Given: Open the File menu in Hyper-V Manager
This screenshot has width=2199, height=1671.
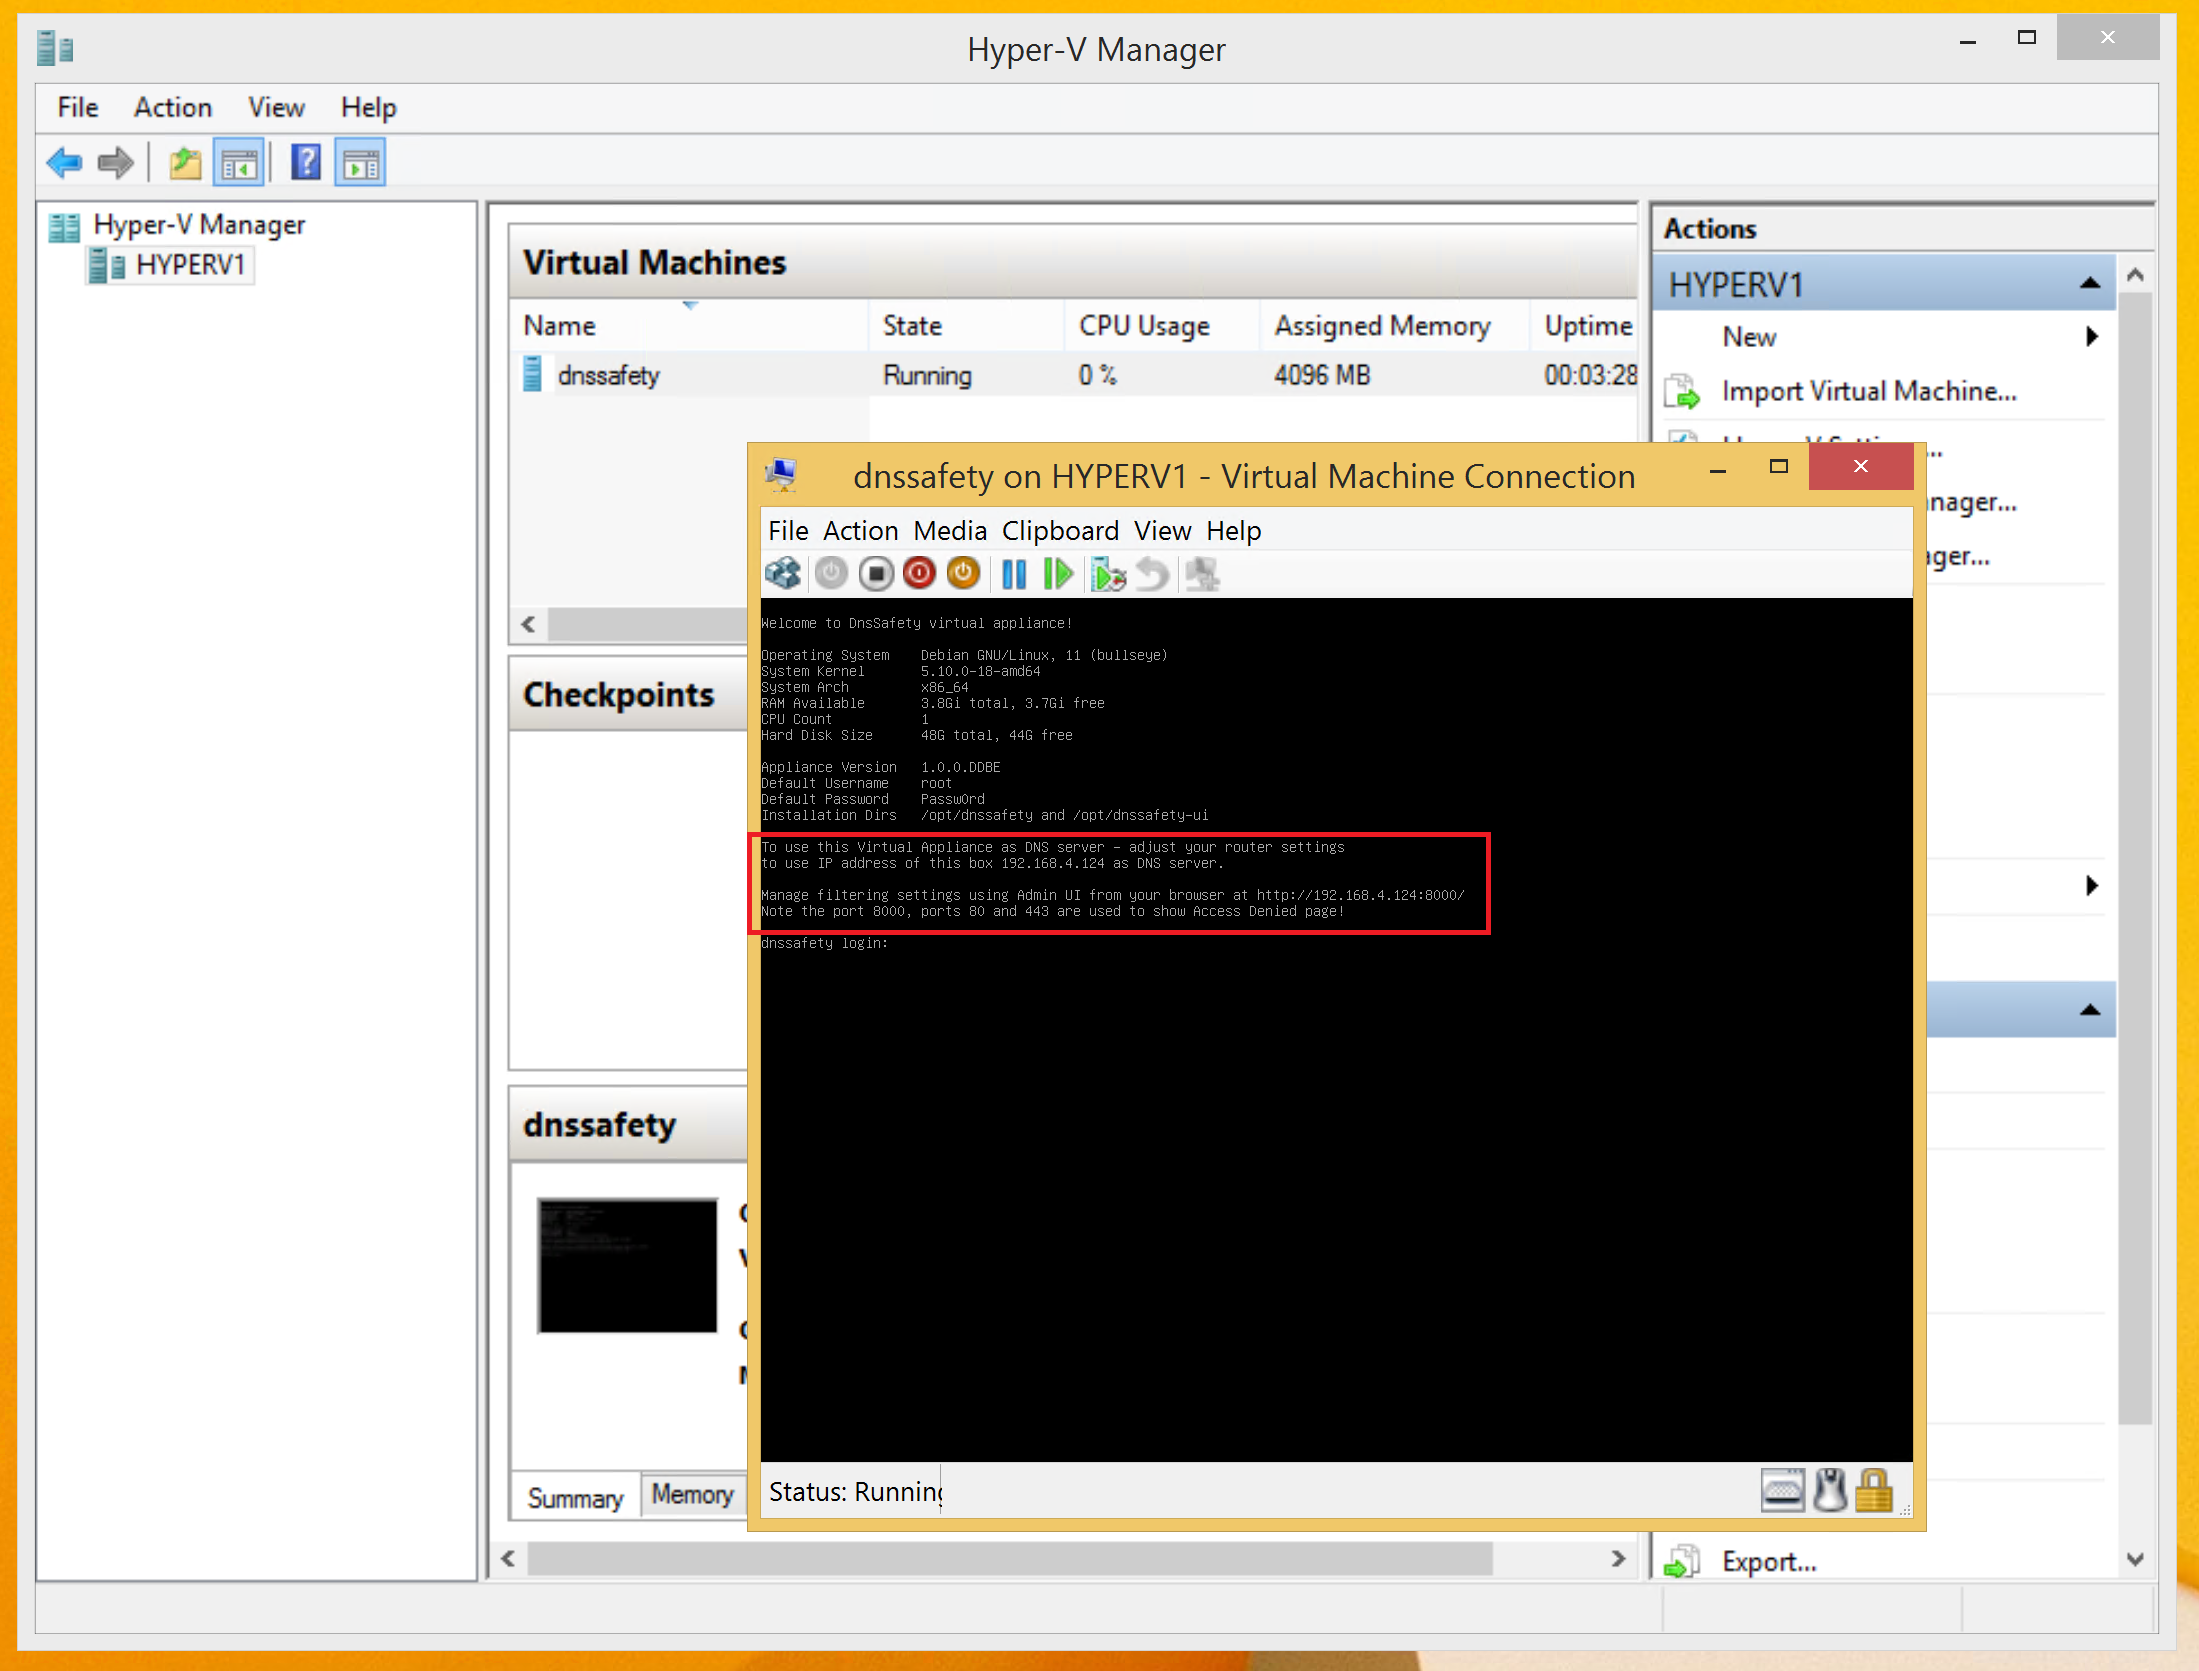Looking at the screenshot, I should [x=78, y=107].
